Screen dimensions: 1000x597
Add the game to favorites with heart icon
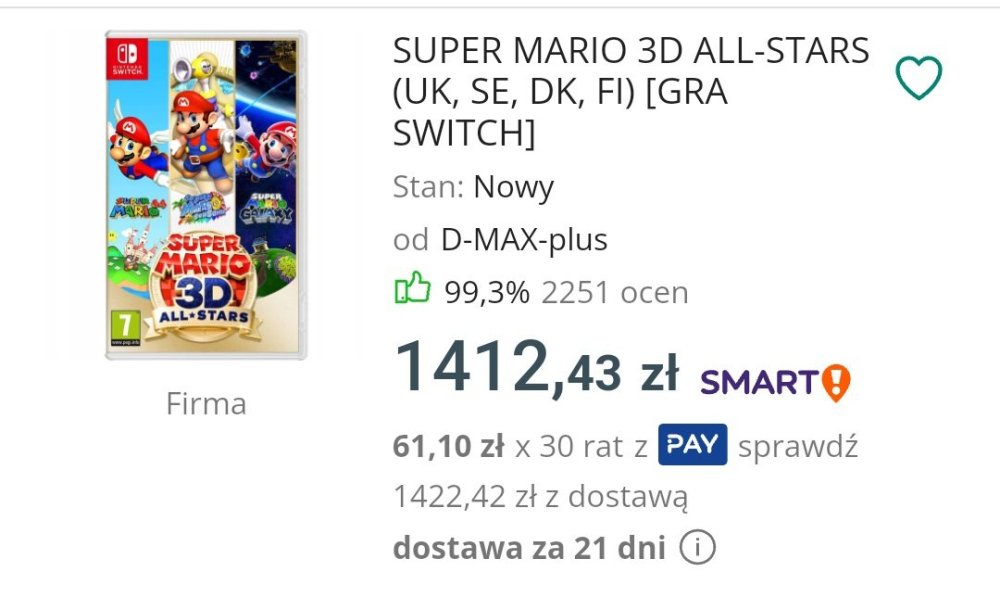918,78
